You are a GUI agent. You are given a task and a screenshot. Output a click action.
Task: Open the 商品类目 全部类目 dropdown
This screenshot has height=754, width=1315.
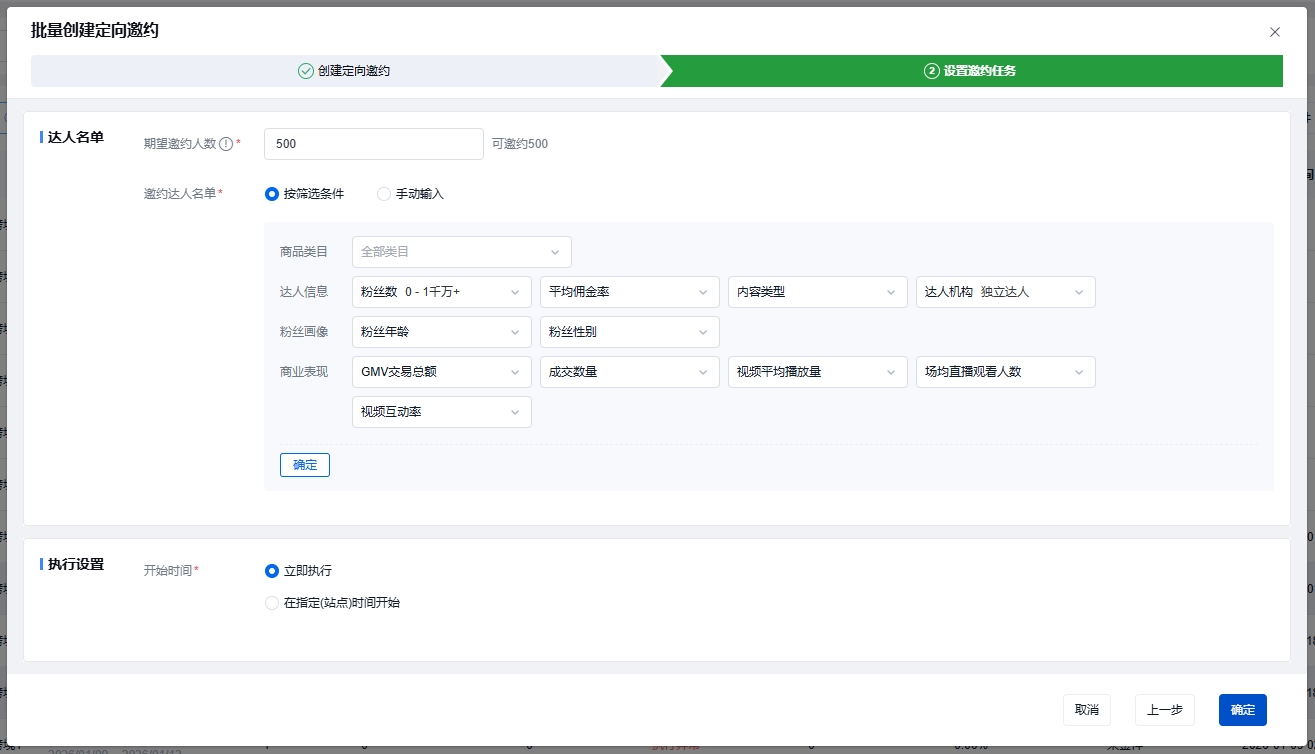pyautogui.click(x=461, y=252)
